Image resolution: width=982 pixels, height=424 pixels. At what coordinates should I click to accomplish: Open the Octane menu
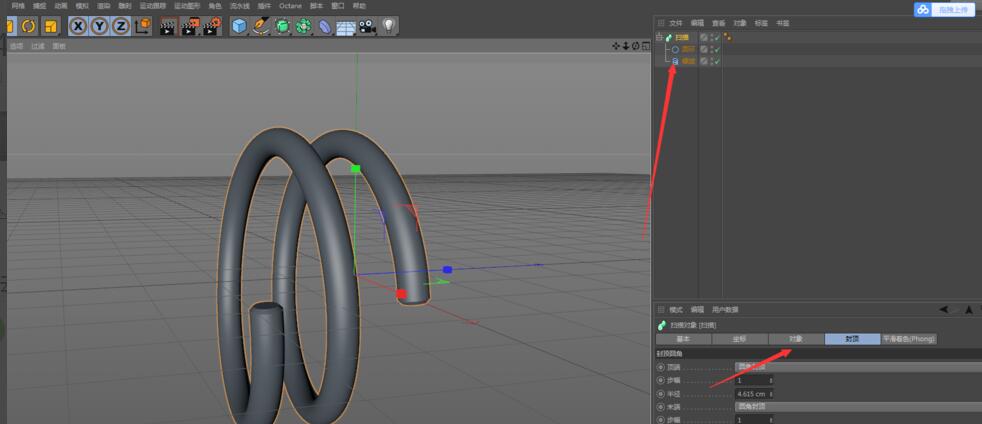click(290, 6)
